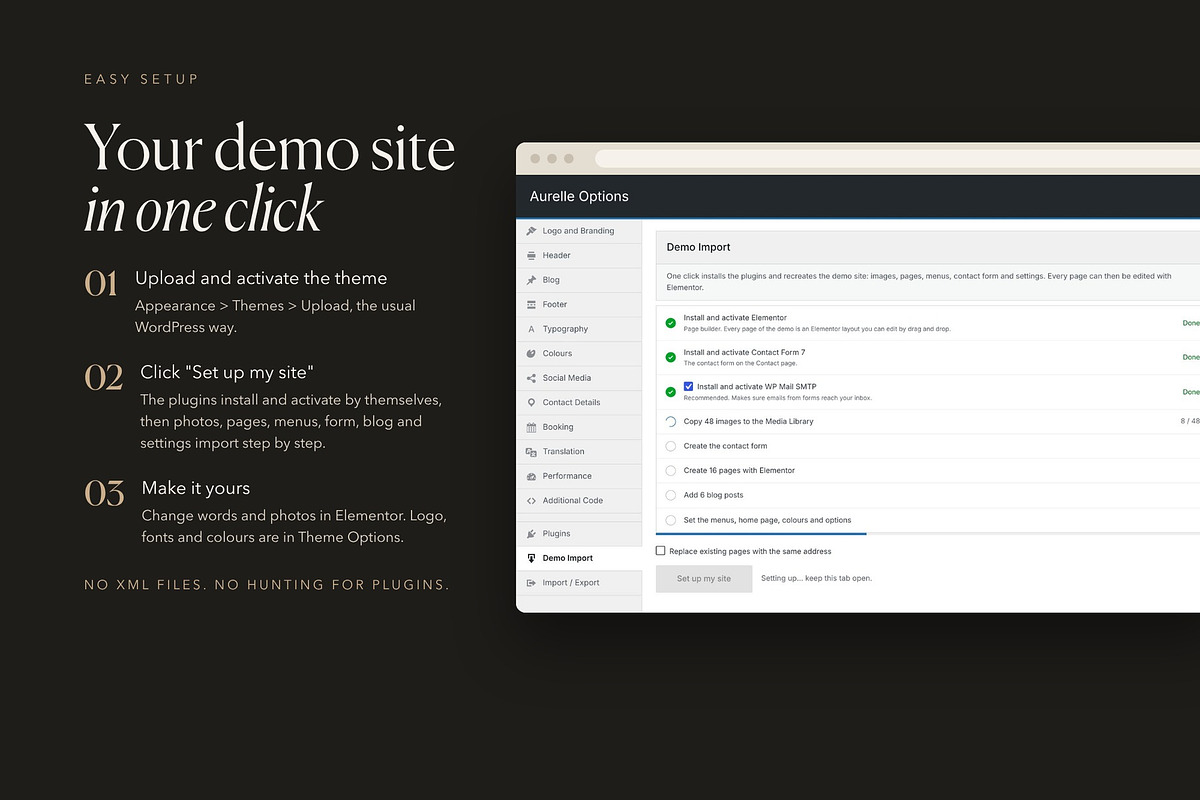Viewport: 1200px width, 800px height.
Task: Click the Header section icon in sidebar
Action: (x=531, y=255)
